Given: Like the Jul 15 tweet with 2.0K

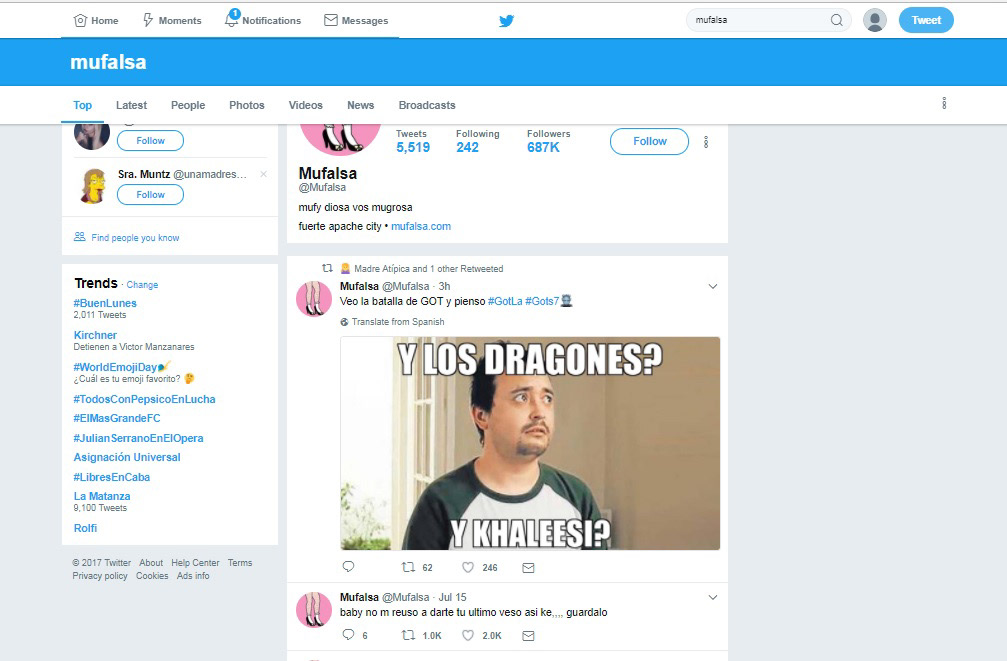Looking at the screenshot, I should (x=482, y=635).
